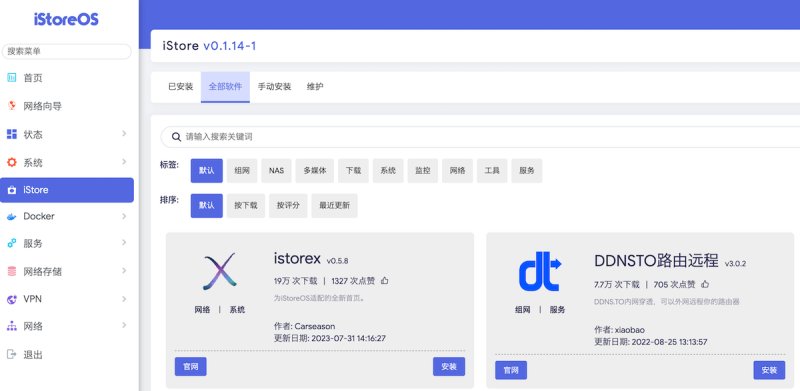The height and width of the screenshot is (391, 800).
Task: Click the Docker whale icon
Action: (x=12, y=216)
